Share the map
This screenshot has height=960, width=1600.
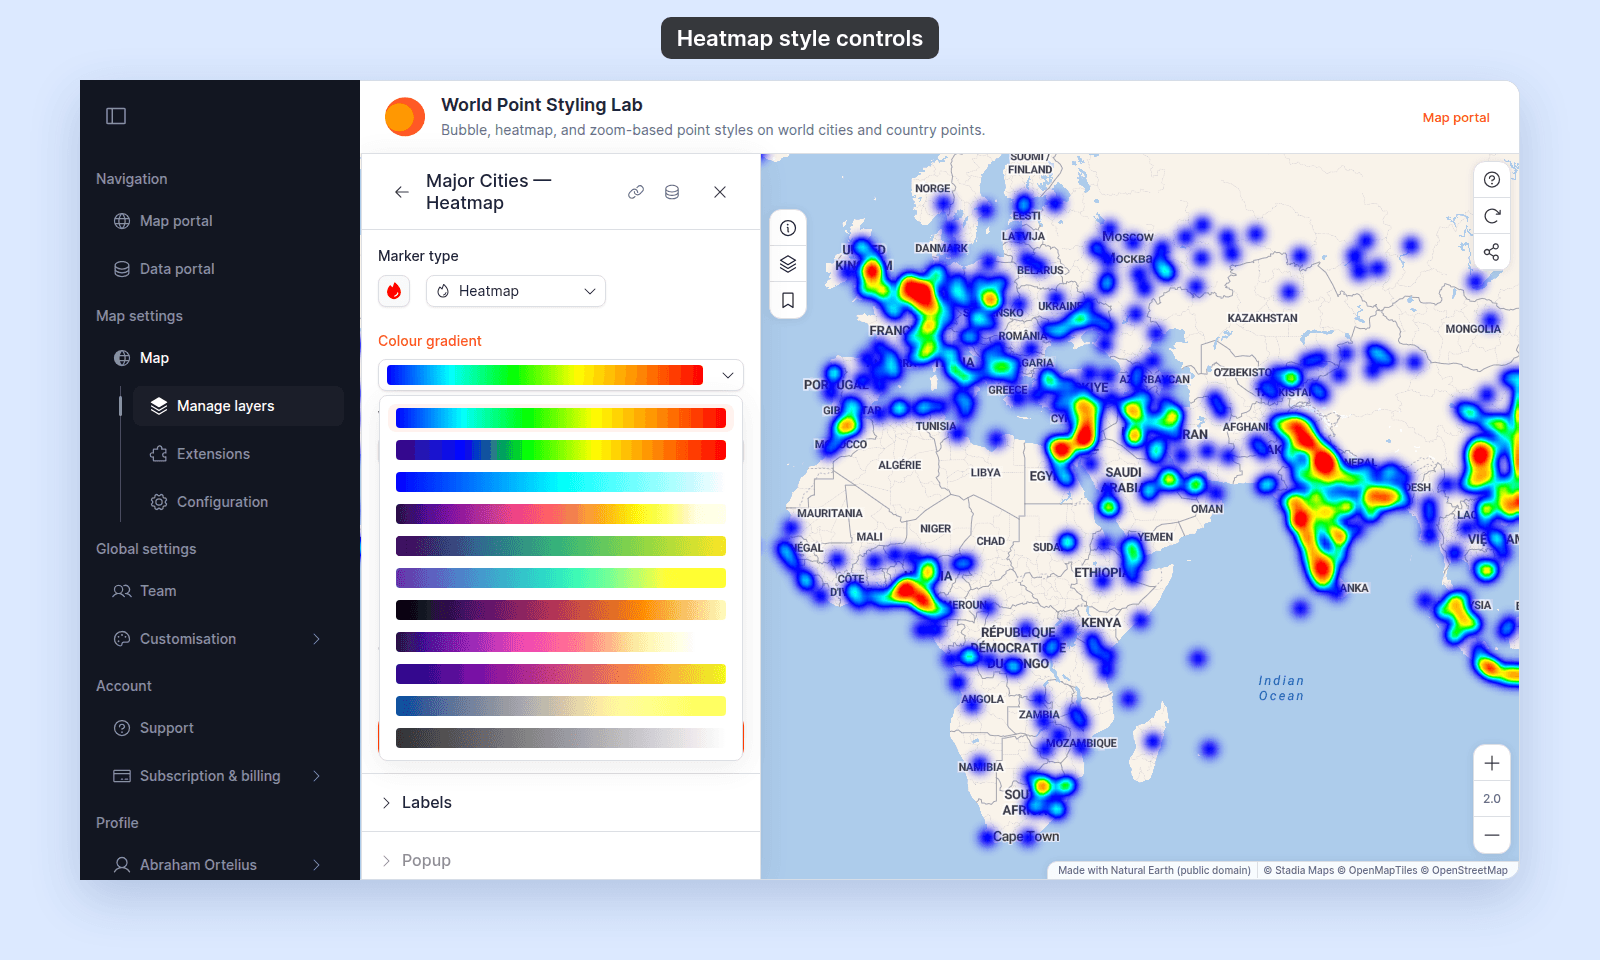coord(1492,252)
